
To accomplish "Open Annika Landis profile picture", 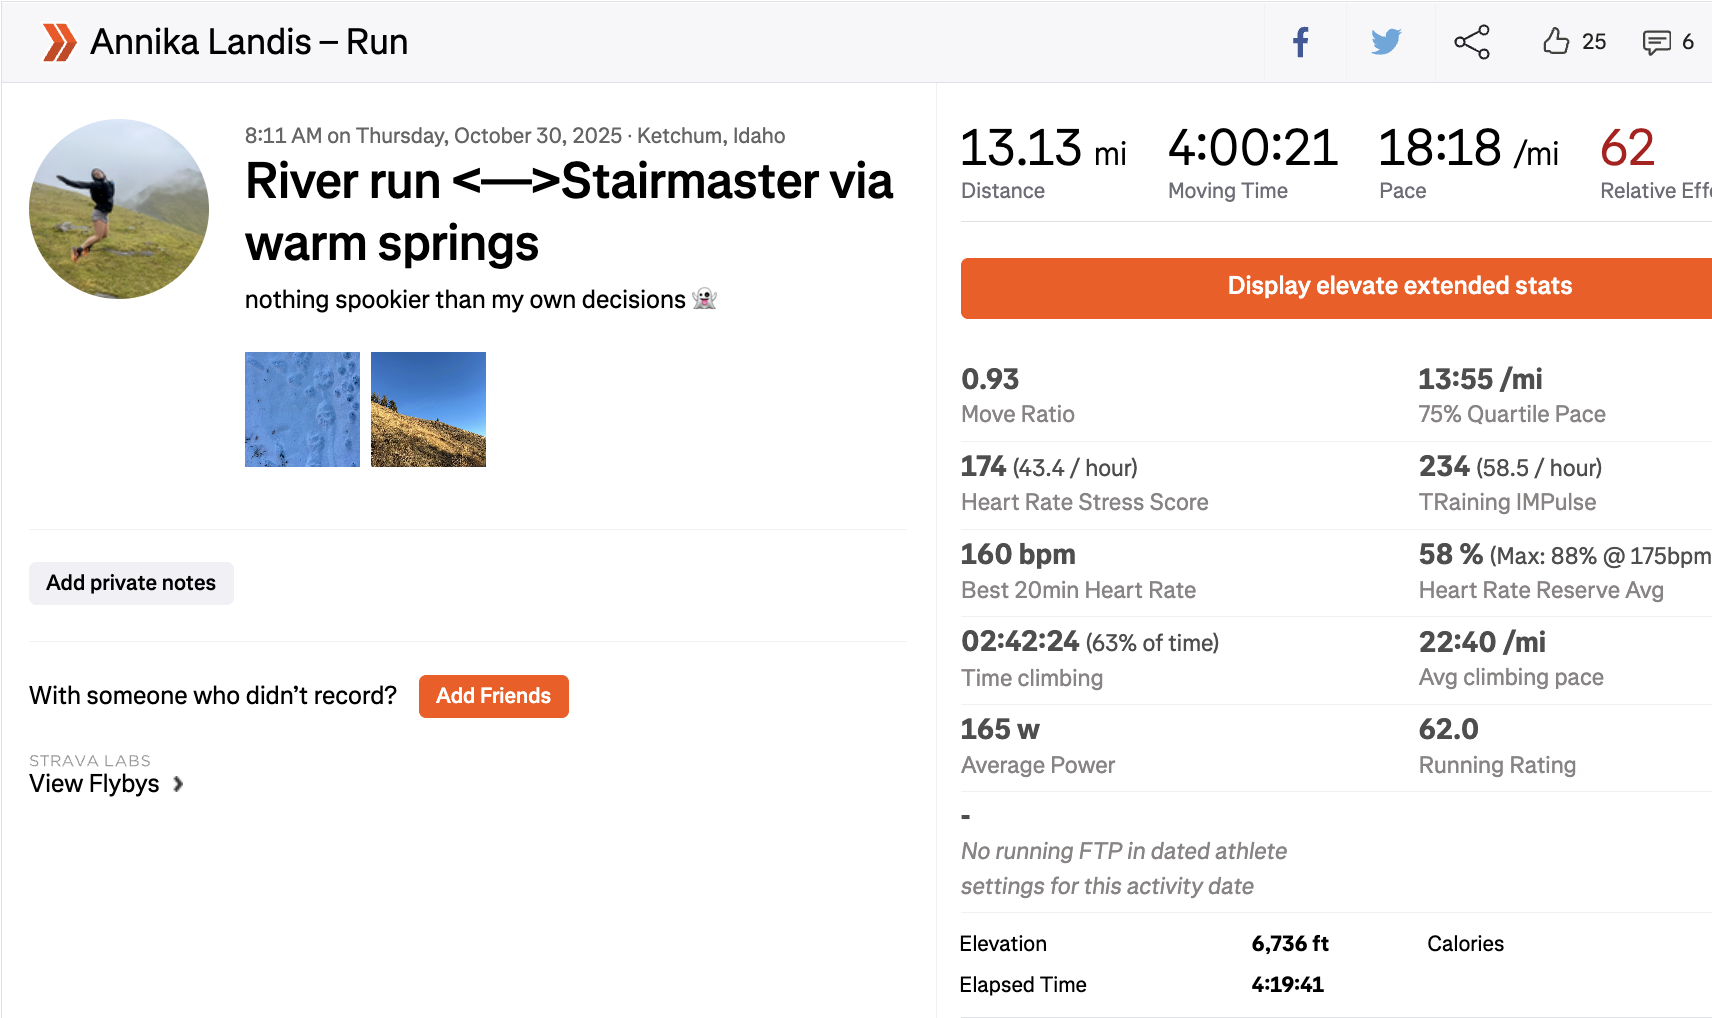I will (119, 209).
